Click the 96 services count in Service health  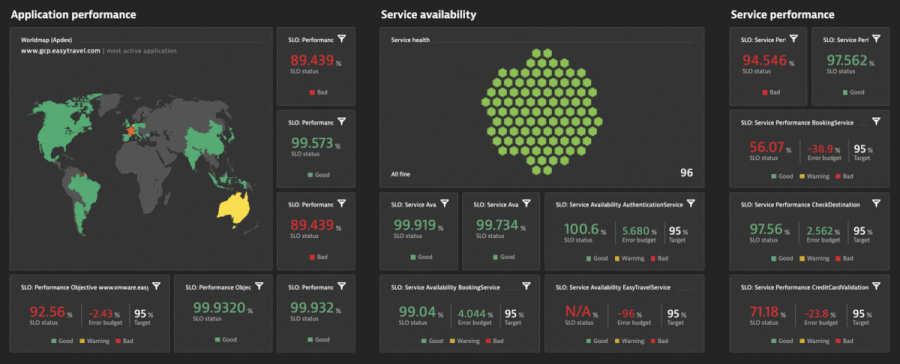[x=686, y=173]
